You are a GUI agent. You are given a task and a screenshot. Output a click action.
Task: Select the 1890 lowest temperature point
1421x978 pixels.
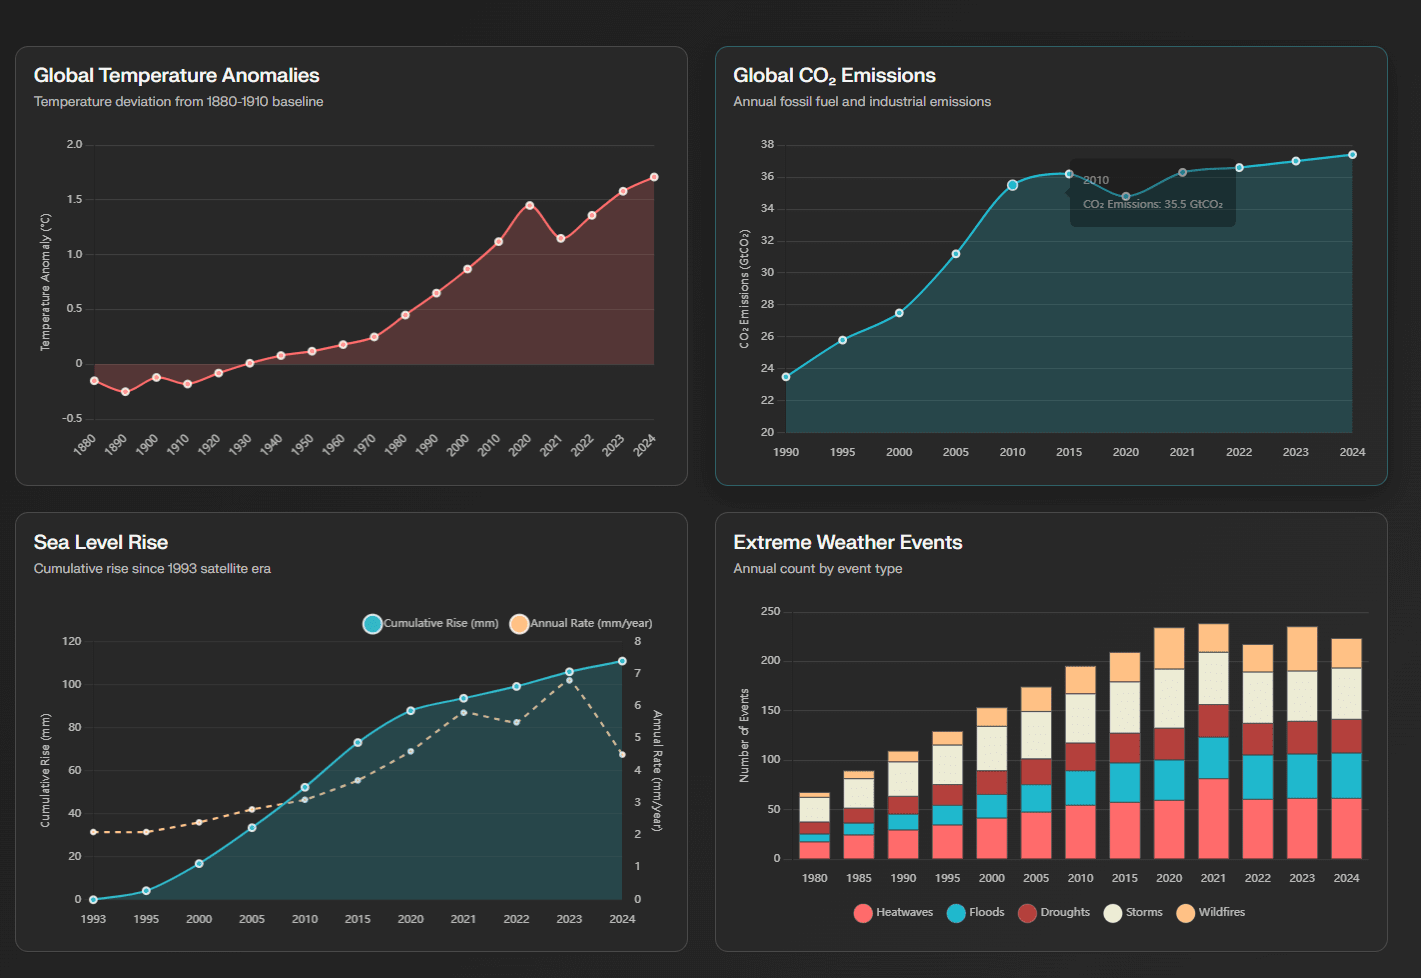125,392
